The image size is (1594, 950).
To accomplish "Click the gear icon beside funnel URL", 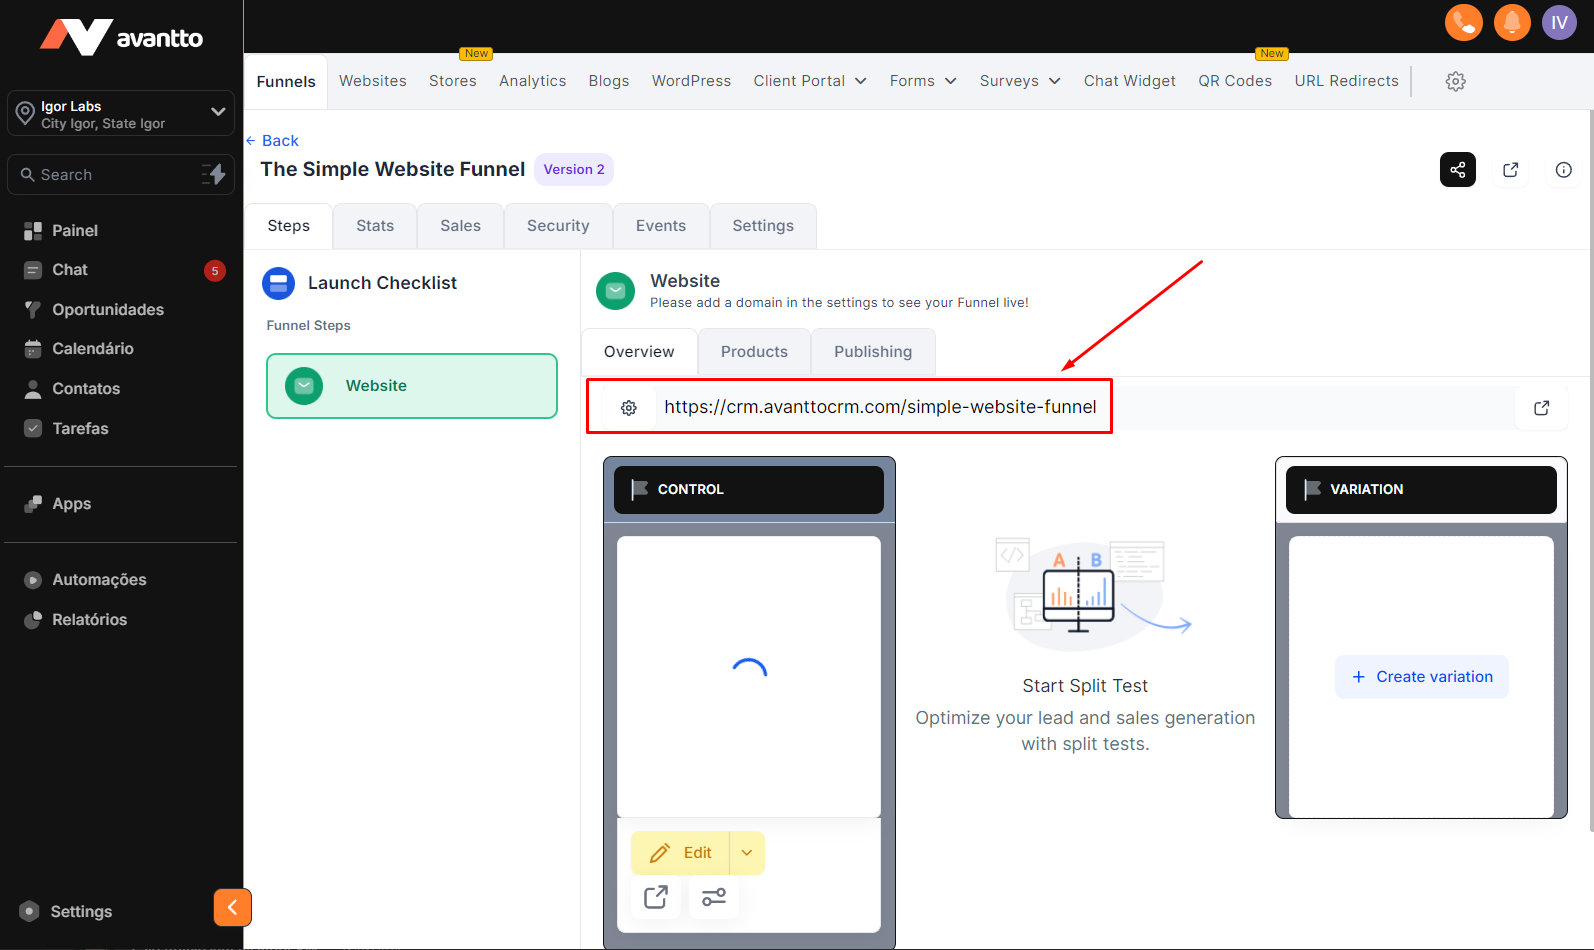I will (629, 408).
